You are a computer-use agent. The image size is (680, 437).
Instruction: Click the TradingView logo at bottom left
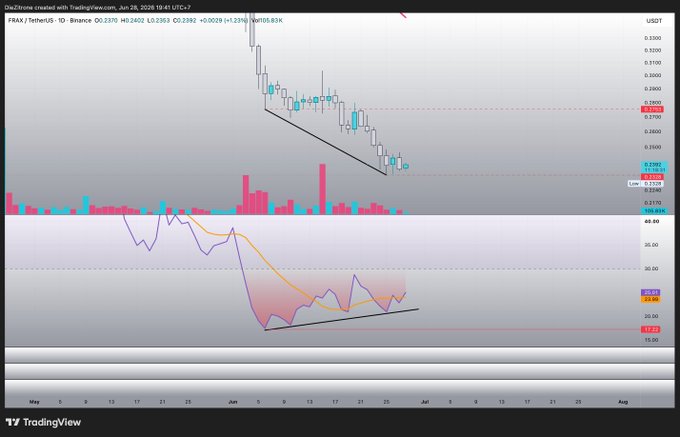tap(43, 422)
